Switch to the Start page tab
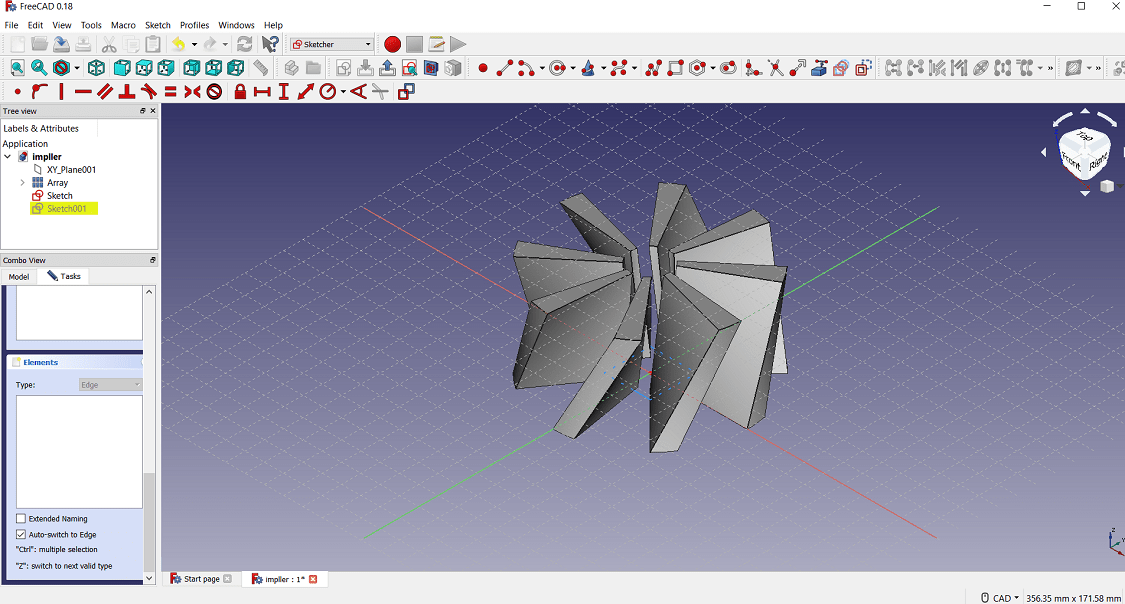 click(x=201, y=579)
